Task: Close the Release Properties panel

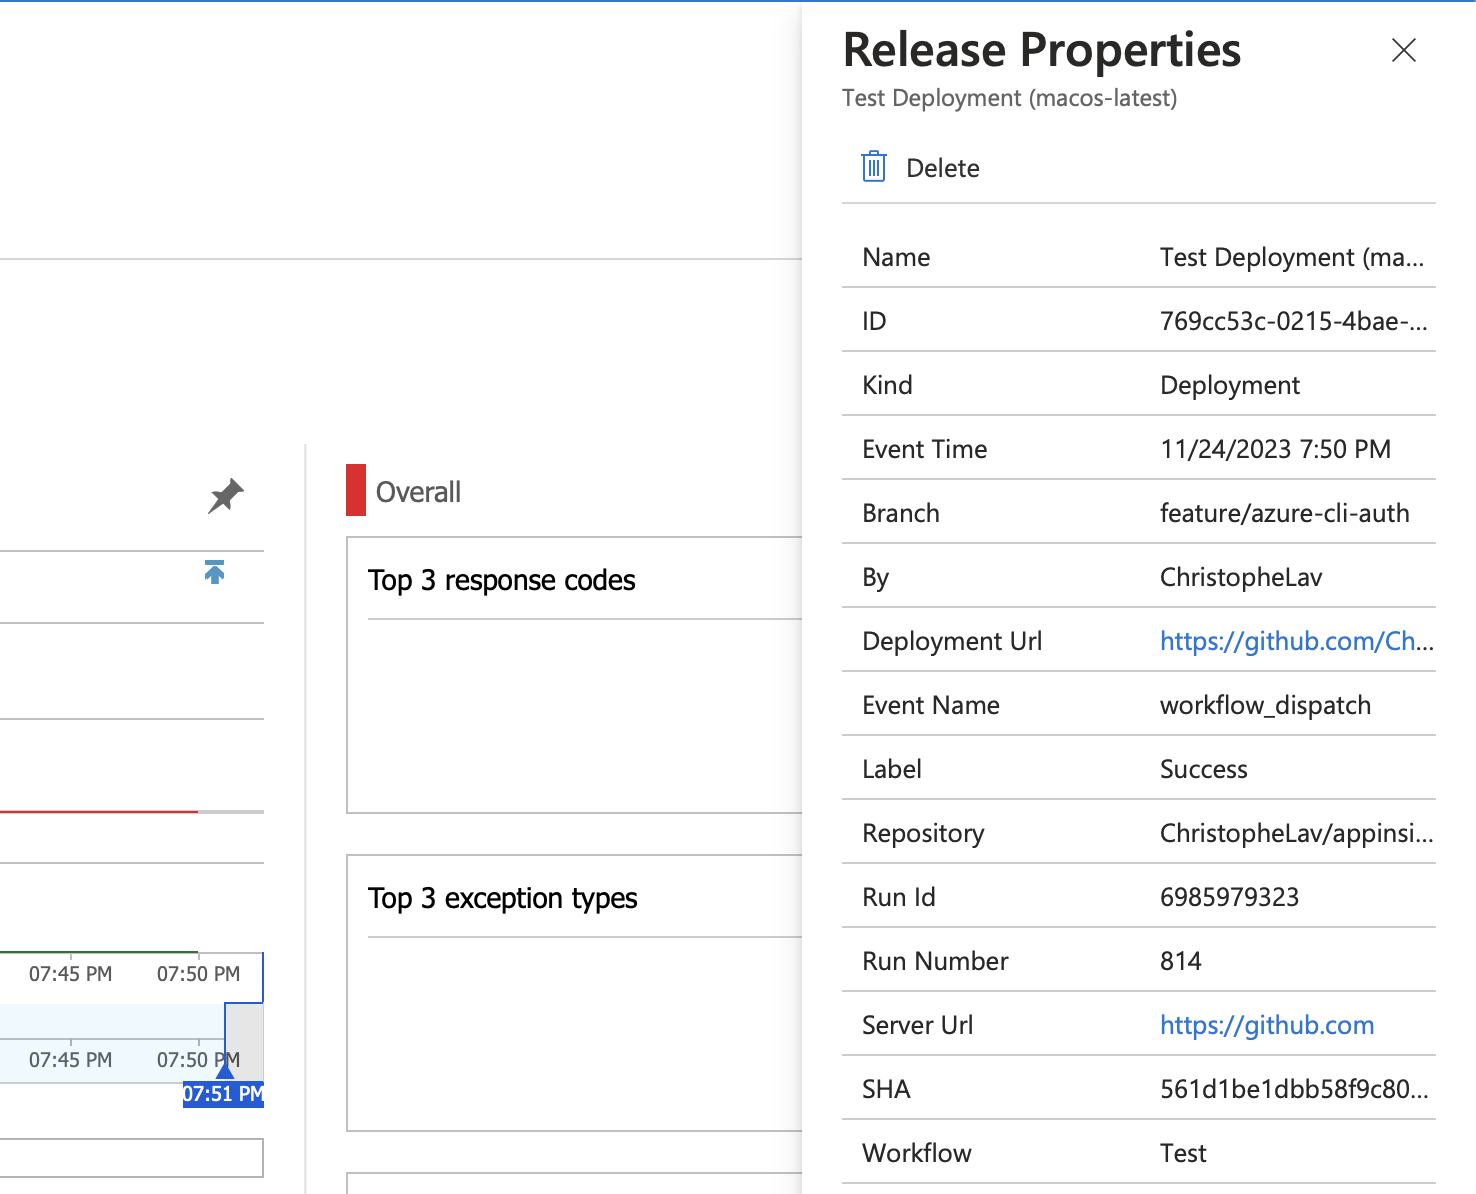Action: 1404,50
